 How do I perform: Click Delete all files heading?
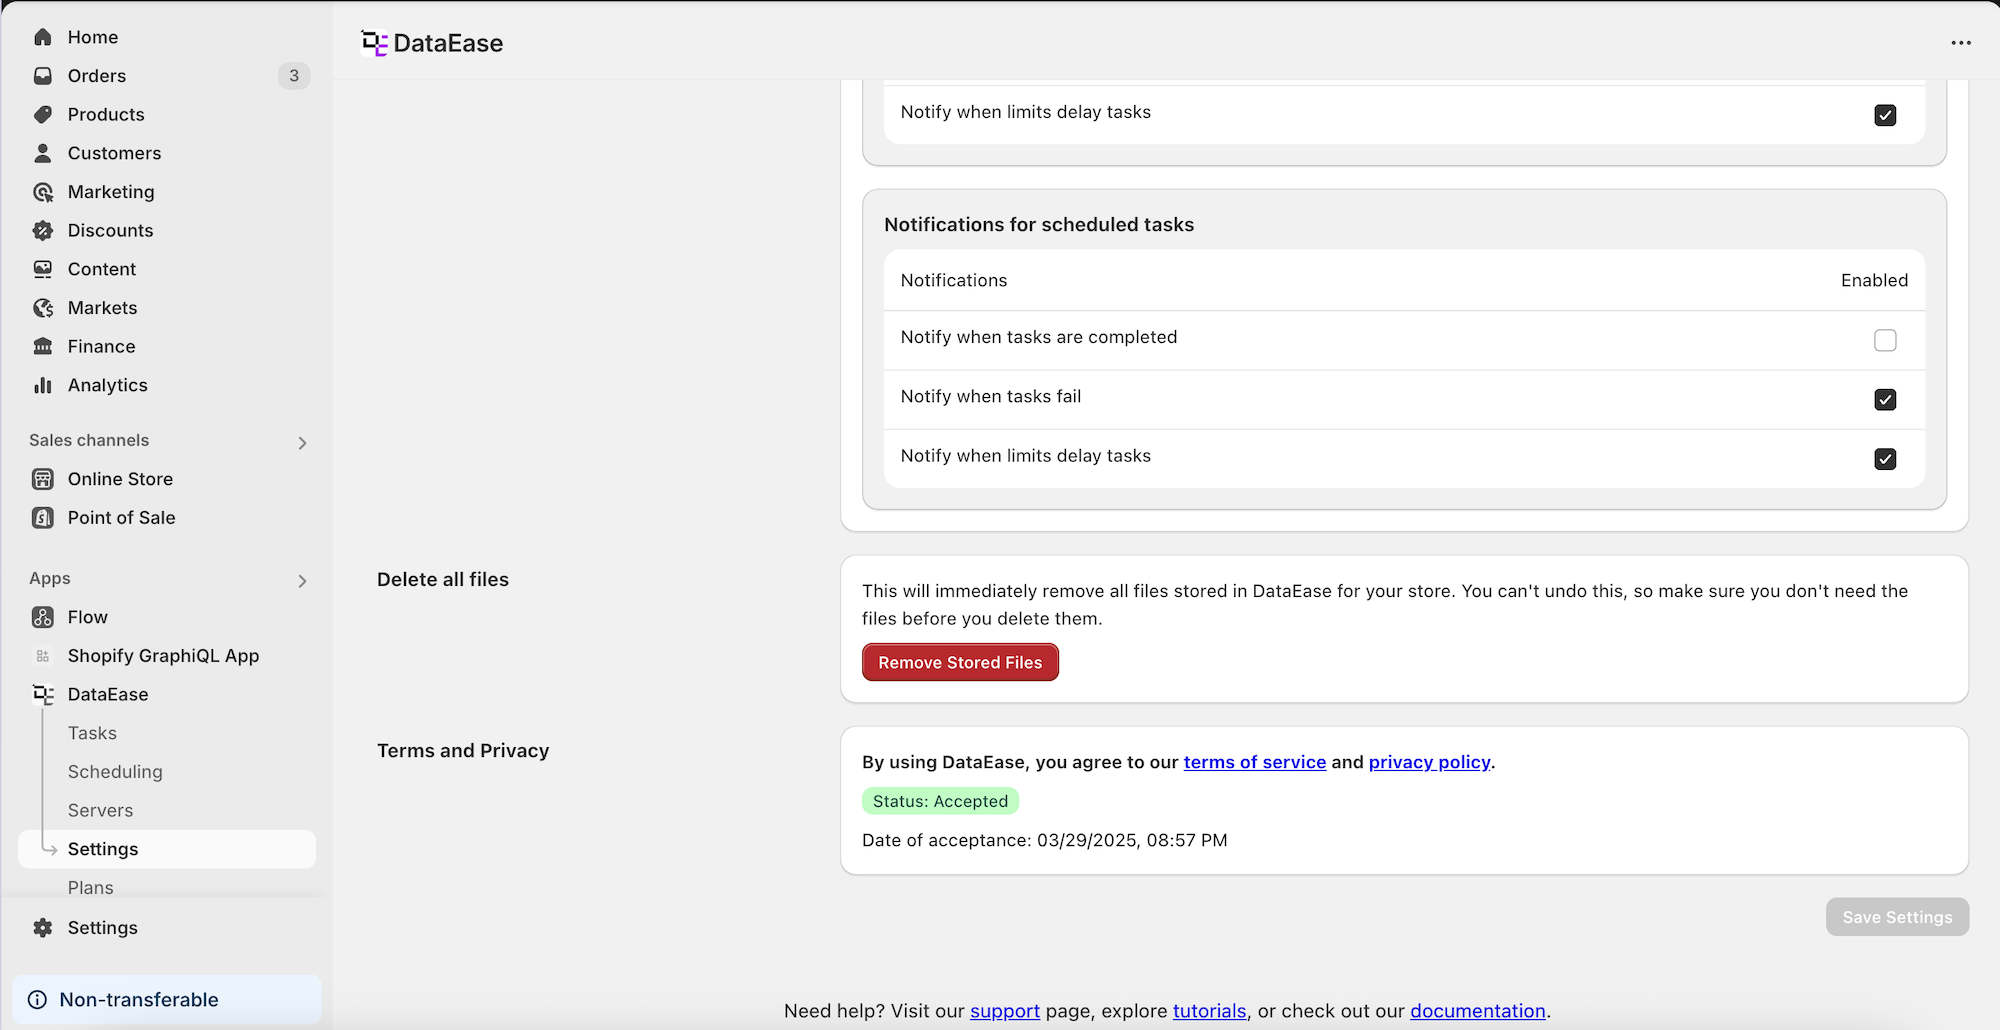pyautogui.click(x=443, y=580)
